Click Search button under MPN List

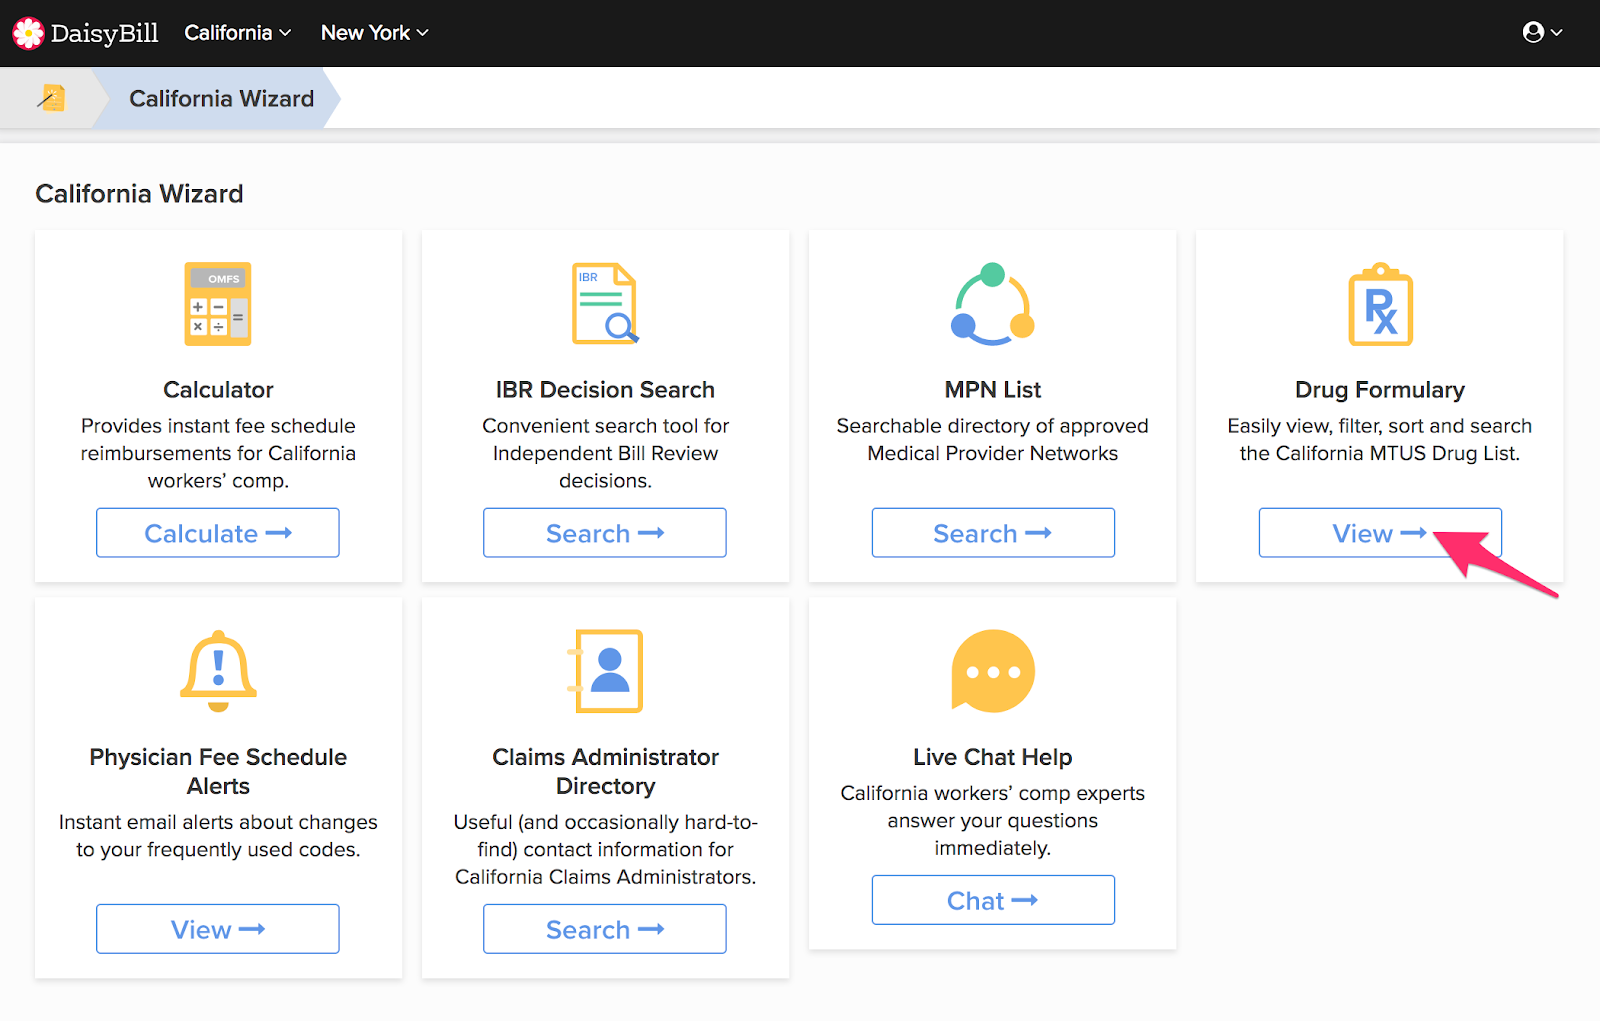pos(993,533)
